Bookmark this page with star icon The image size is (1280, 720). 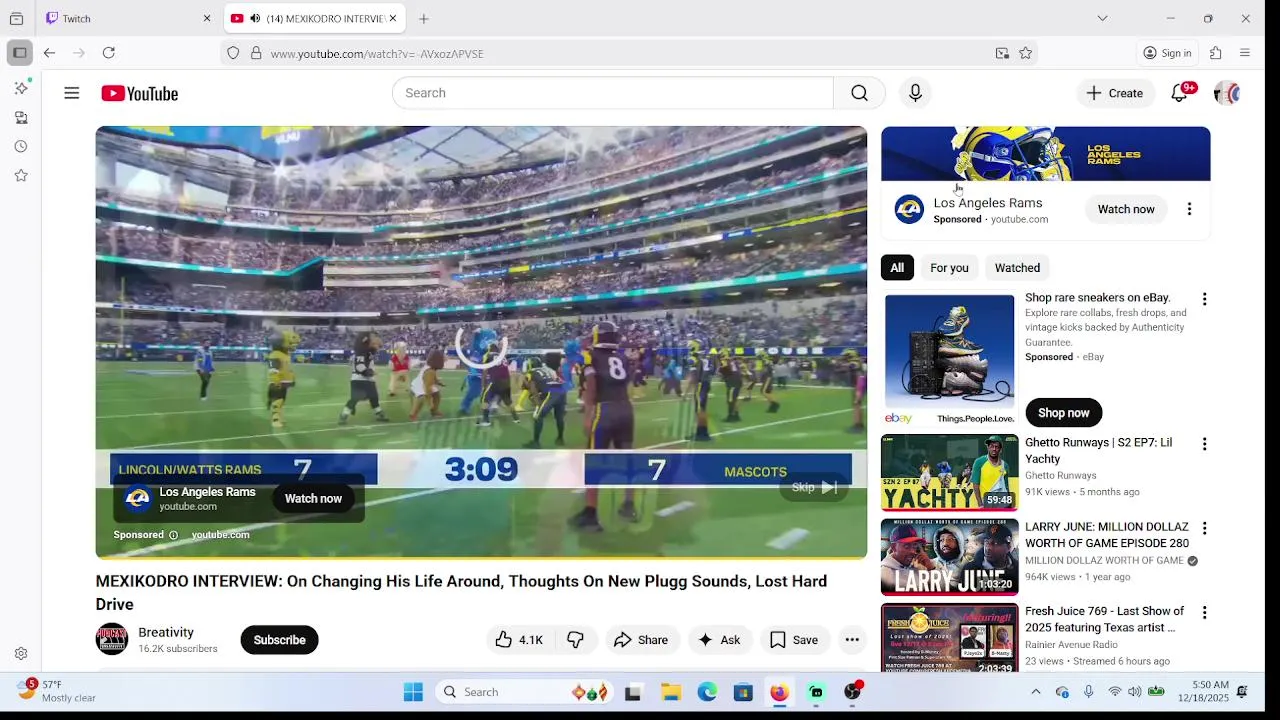click(1025, 53)
